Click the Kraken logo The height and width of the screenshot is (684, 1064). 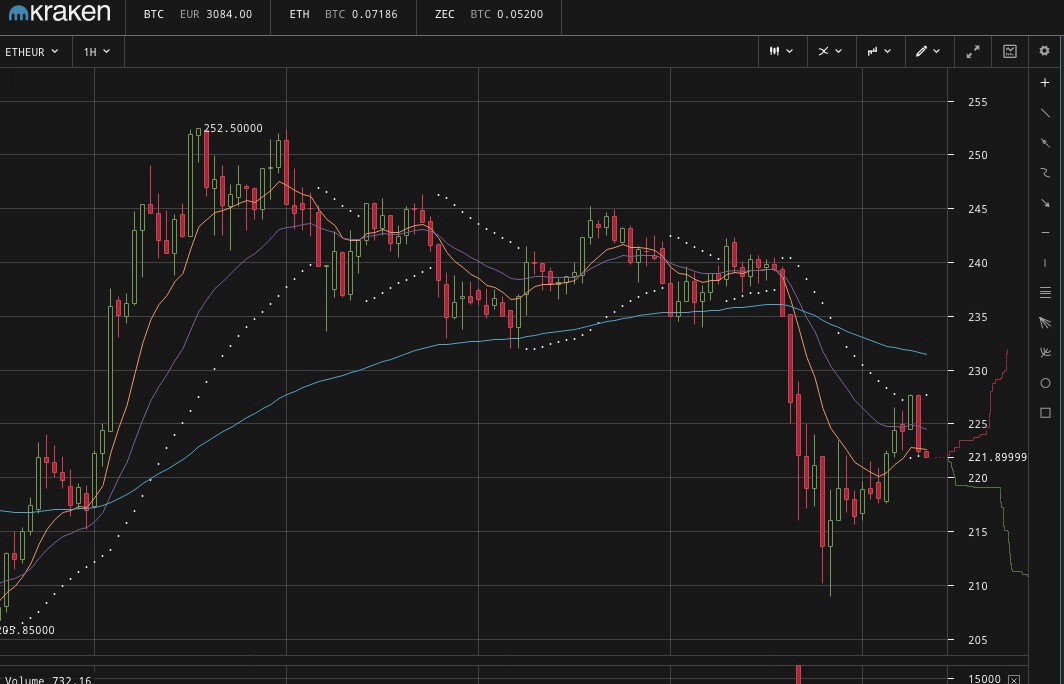tap(59, 12)
